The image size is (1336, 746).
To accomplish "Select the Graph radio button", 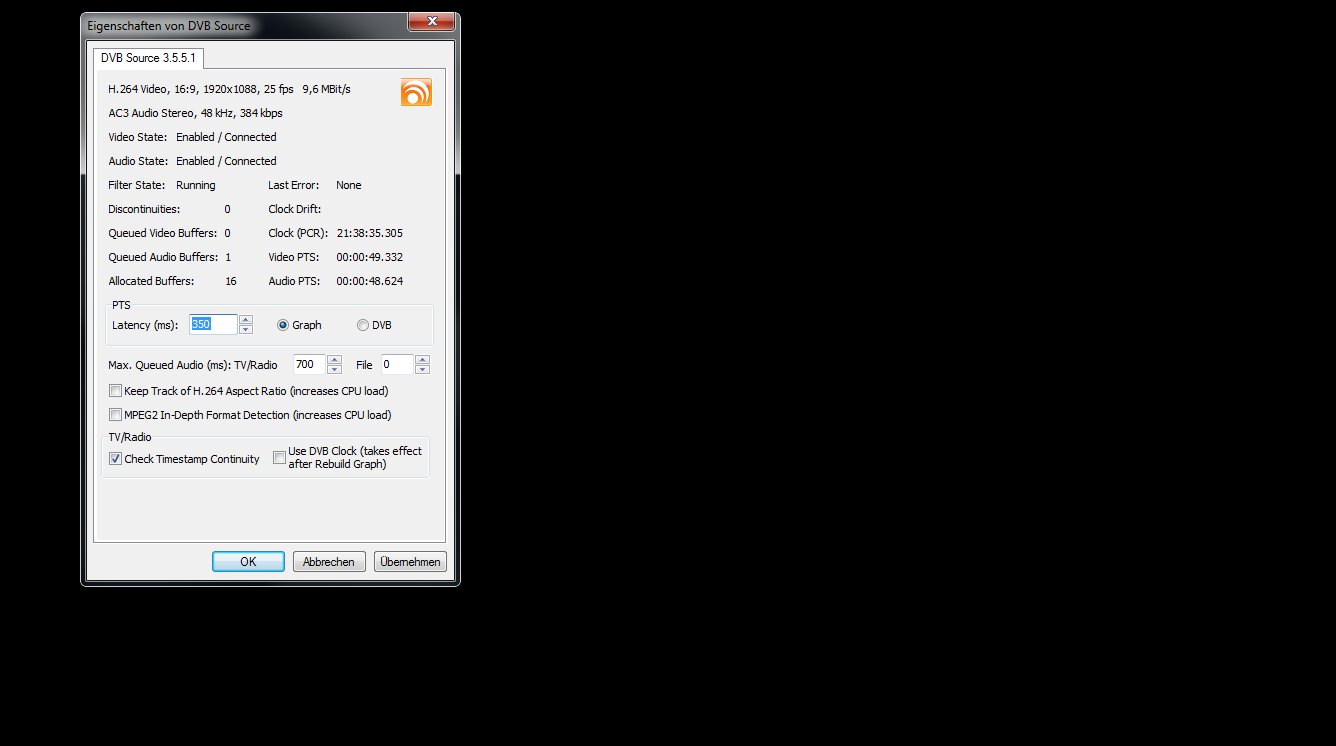I will [x=283, y=325].
